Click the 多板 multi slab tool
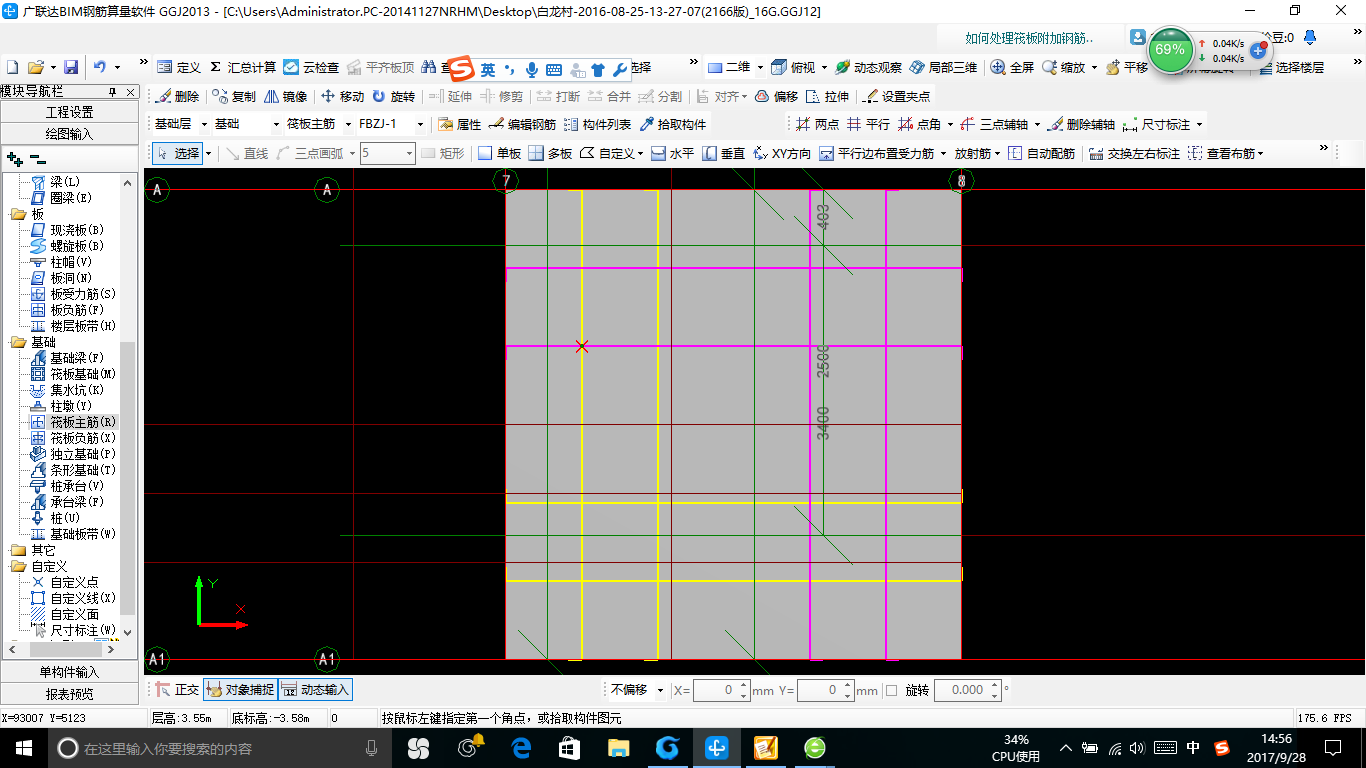Image resolution: width=1366 pixels, height=768 pixels. [x=550, y=153]
